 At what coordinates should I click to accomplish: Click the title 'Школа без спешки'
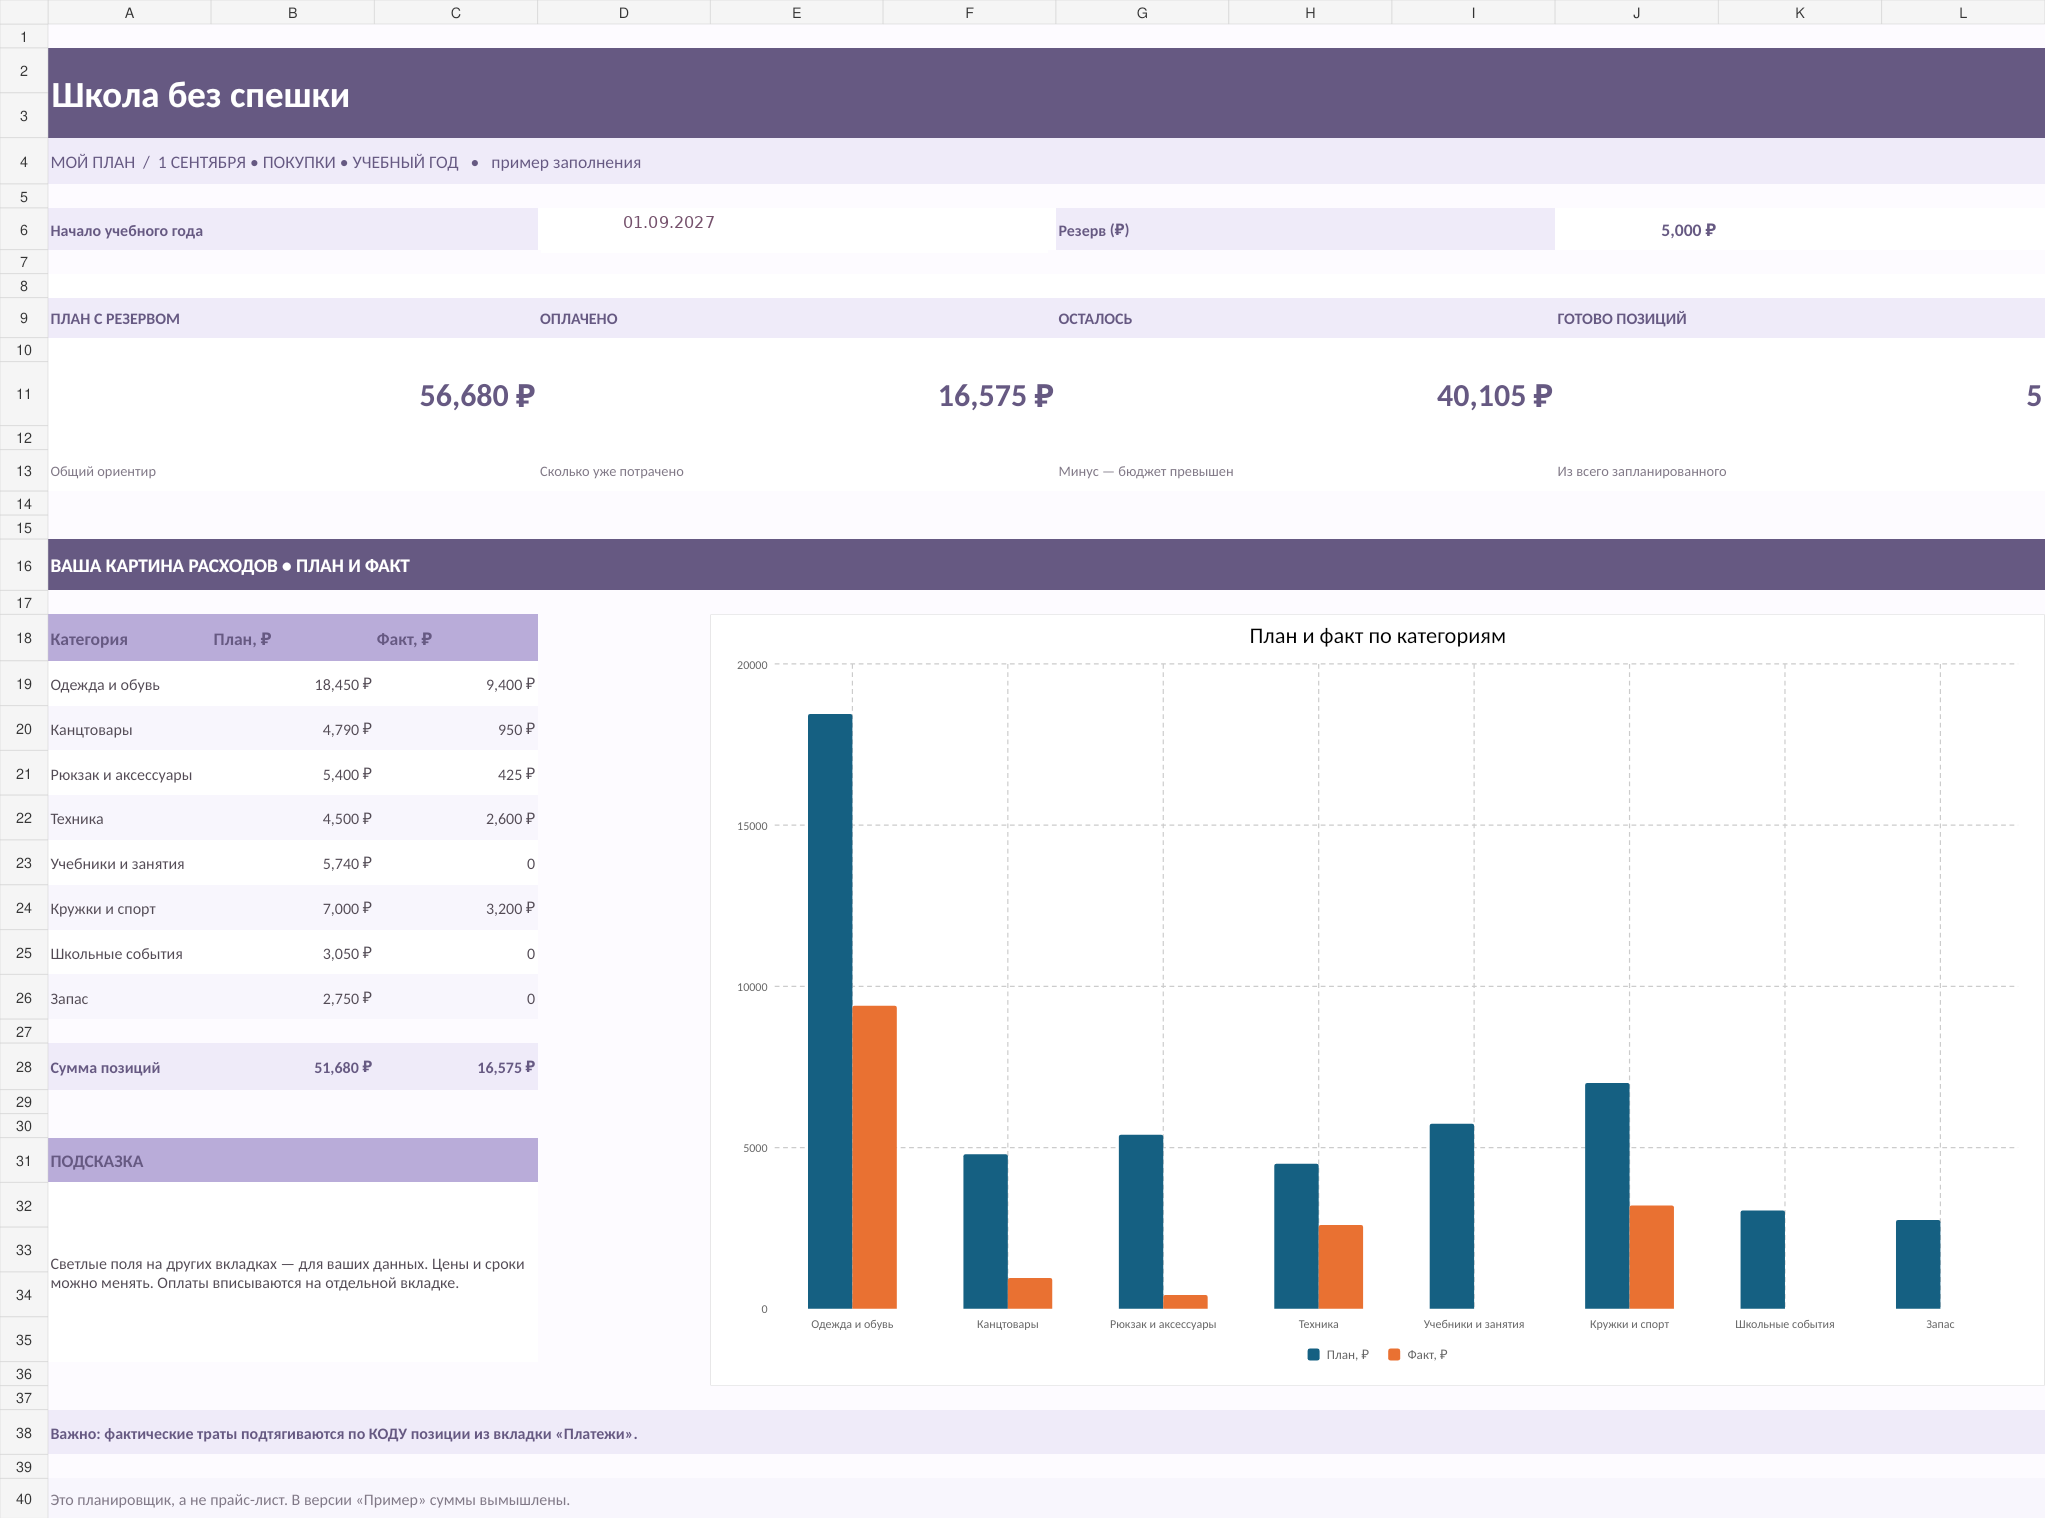(x=200, y=95)
